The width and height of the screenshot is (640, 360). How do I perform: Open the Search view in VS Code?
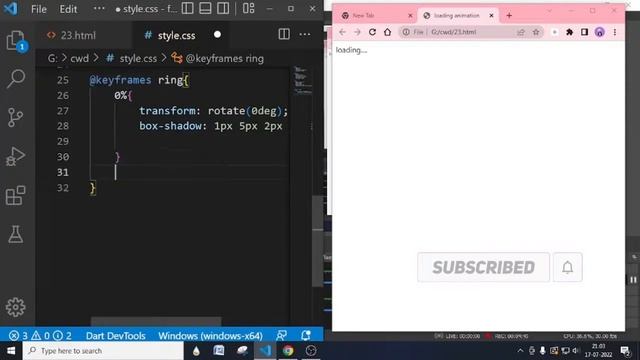pos(16,78)
